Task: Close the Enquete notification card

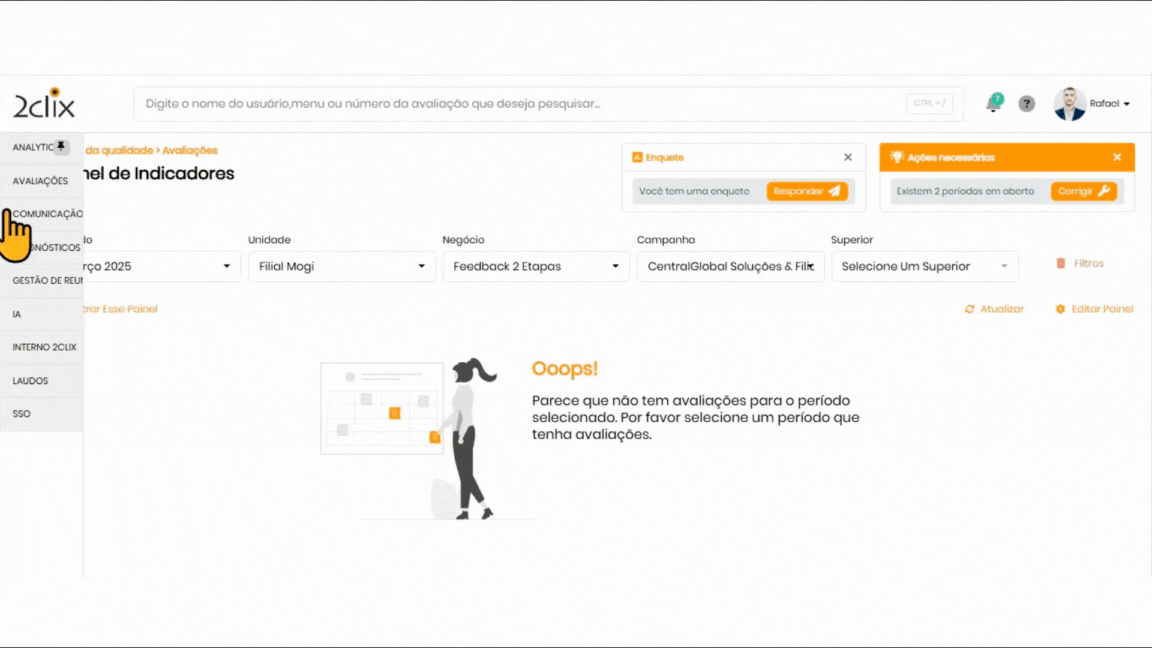Action: pyautogui.click(x=848, y=157)
